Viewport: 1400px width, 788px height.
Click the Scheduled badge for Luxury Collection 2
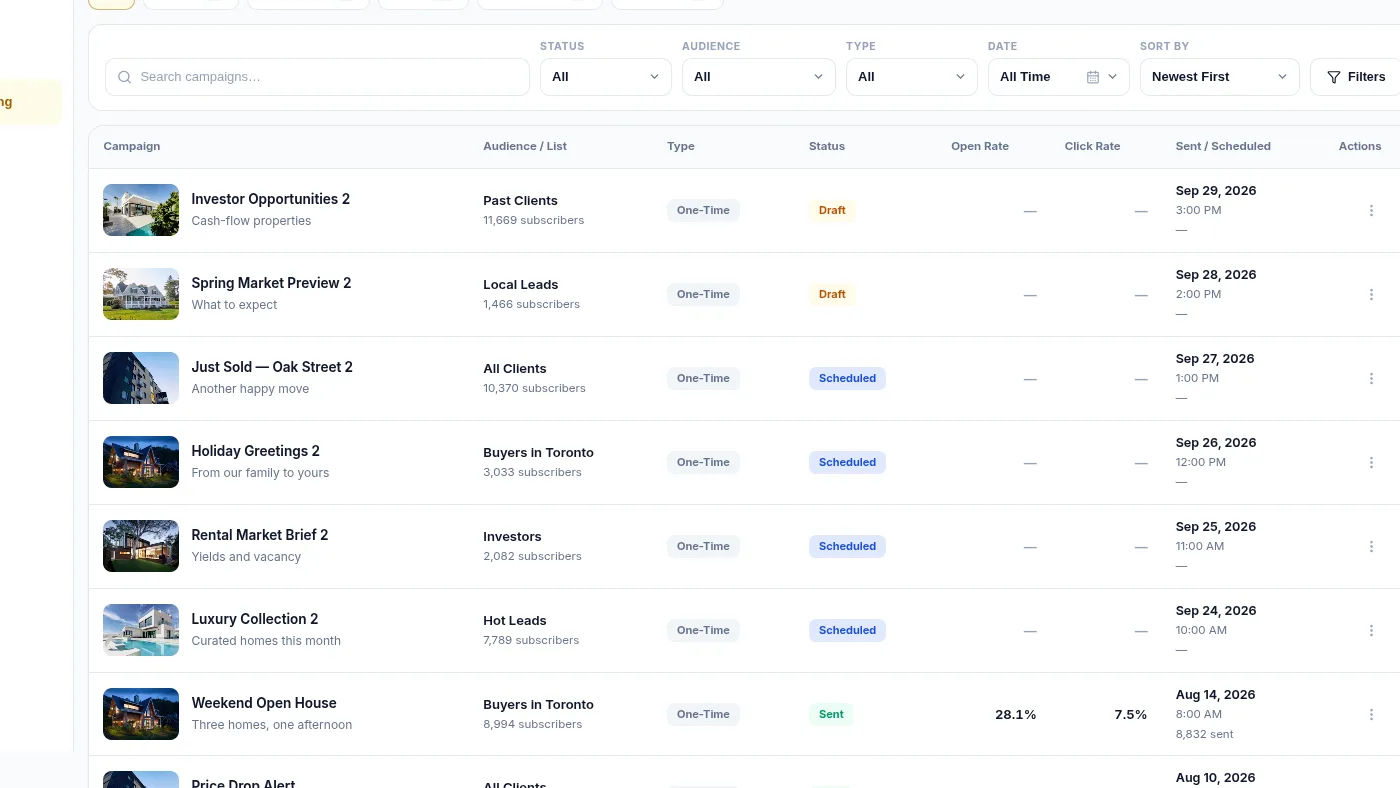coord(847,630)
